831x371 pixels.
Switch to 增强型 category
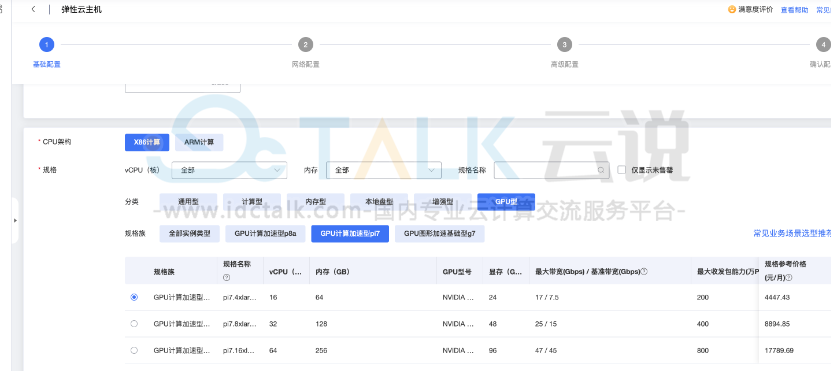[443, 202]
